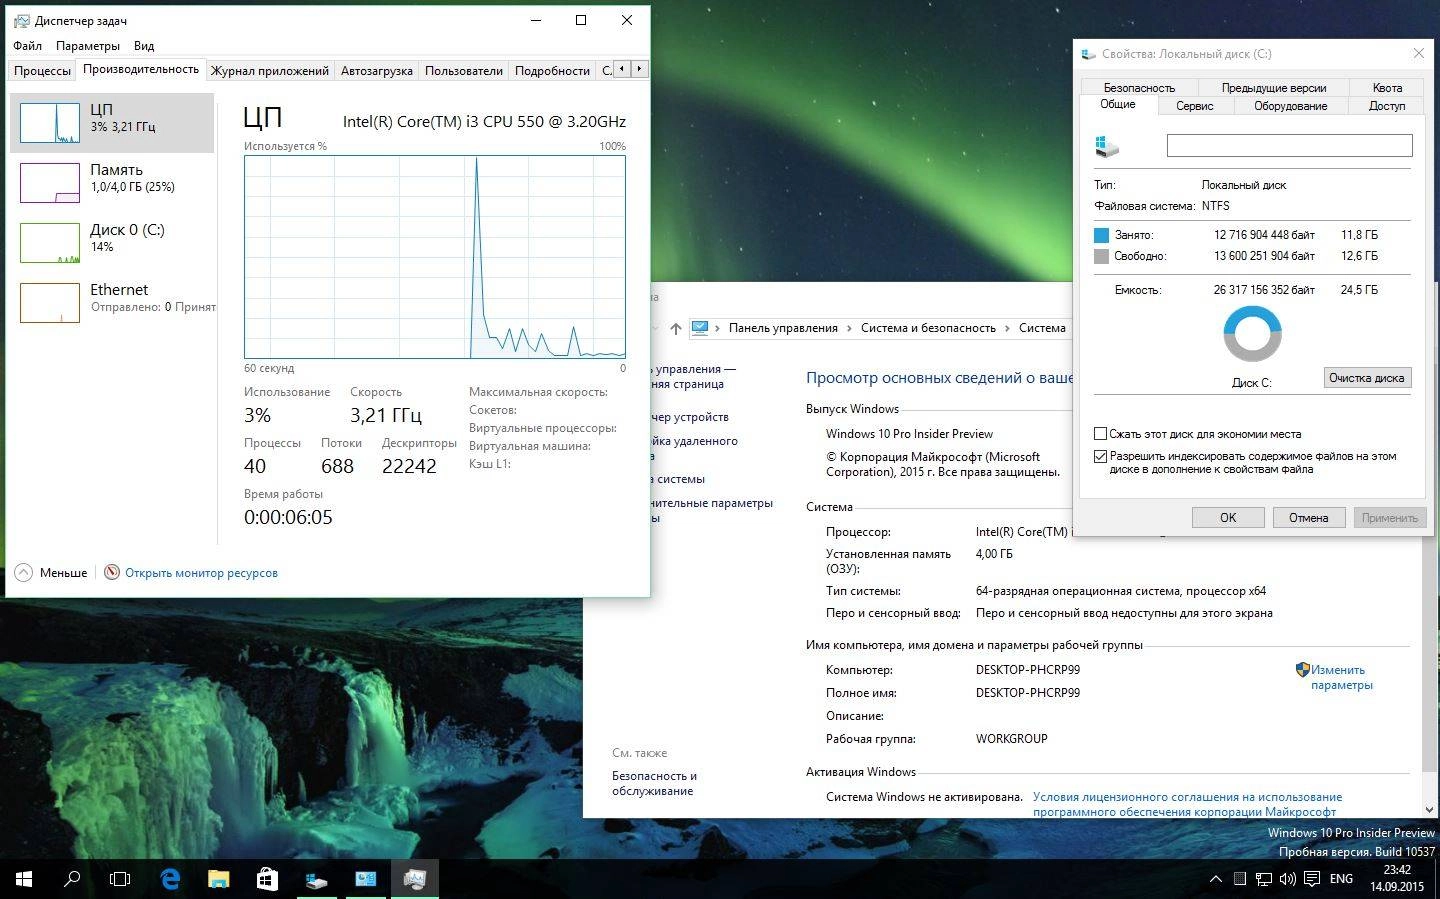
Task: Open Action Center notification icon
Action: tap(1310, 879)
